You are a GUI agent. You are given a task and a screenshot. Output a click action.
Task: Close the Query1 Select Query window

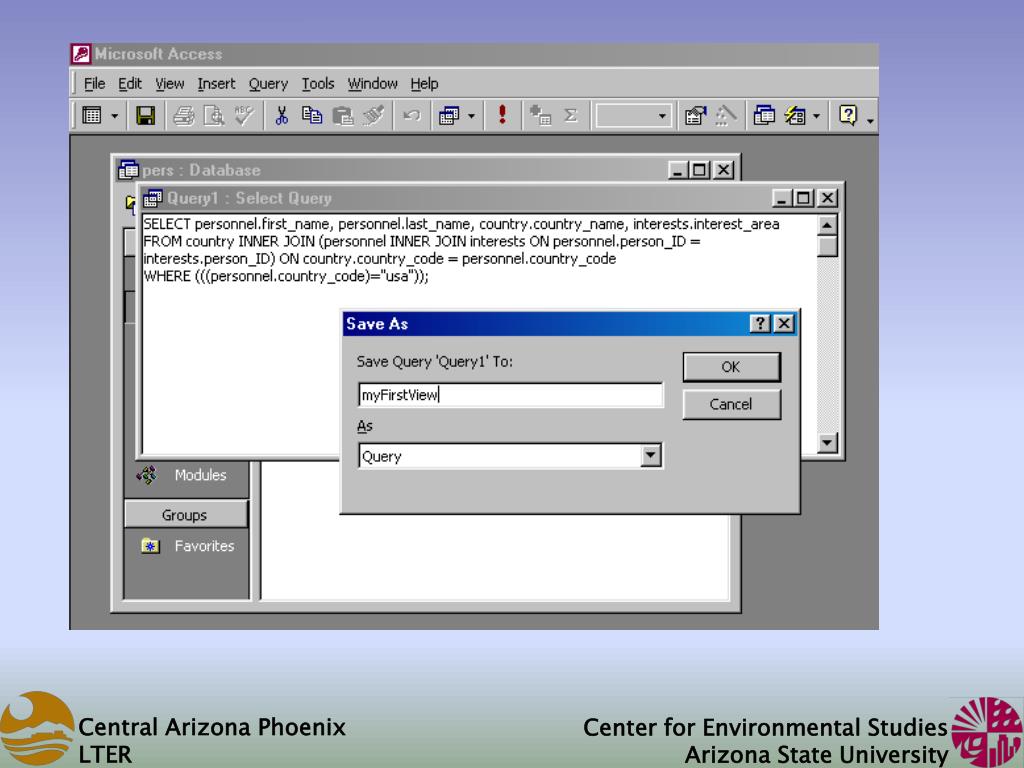[827, 198]
